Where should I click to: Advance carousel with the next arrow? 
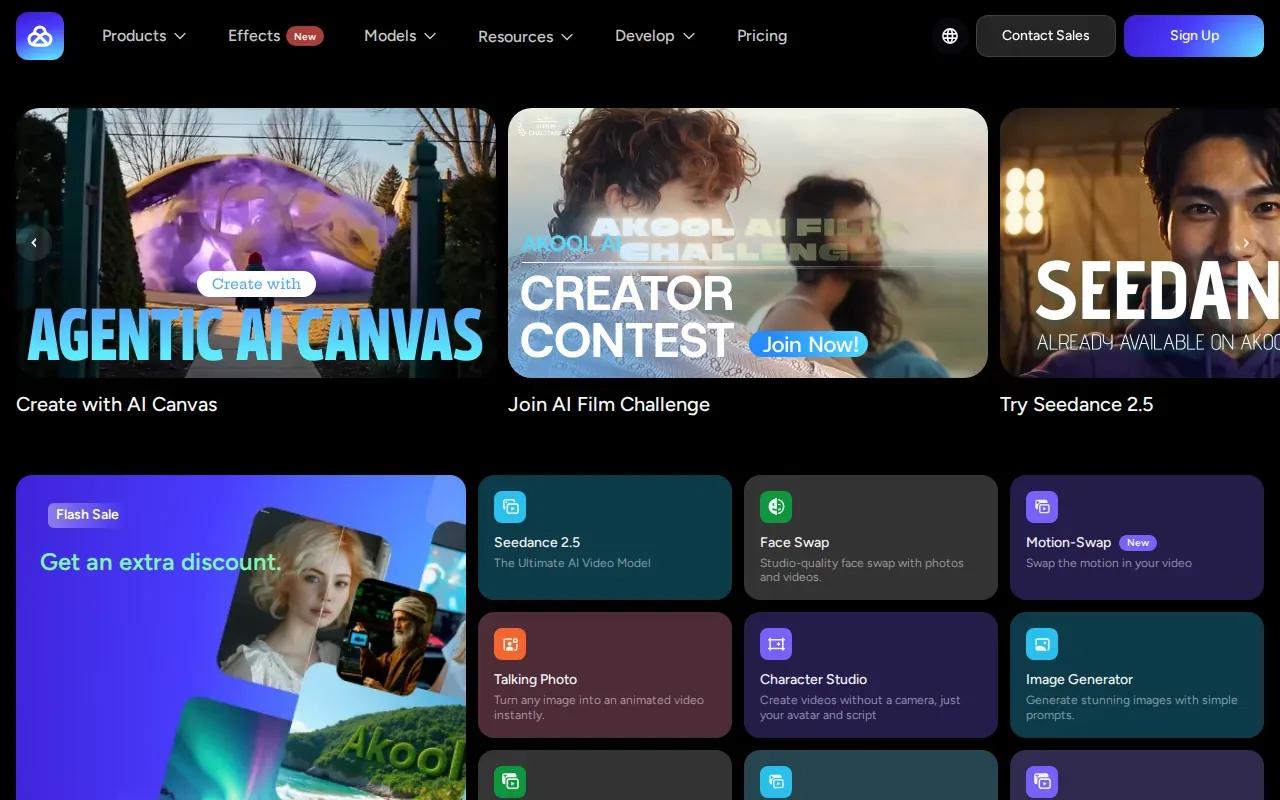click(x=1246, y=243)
